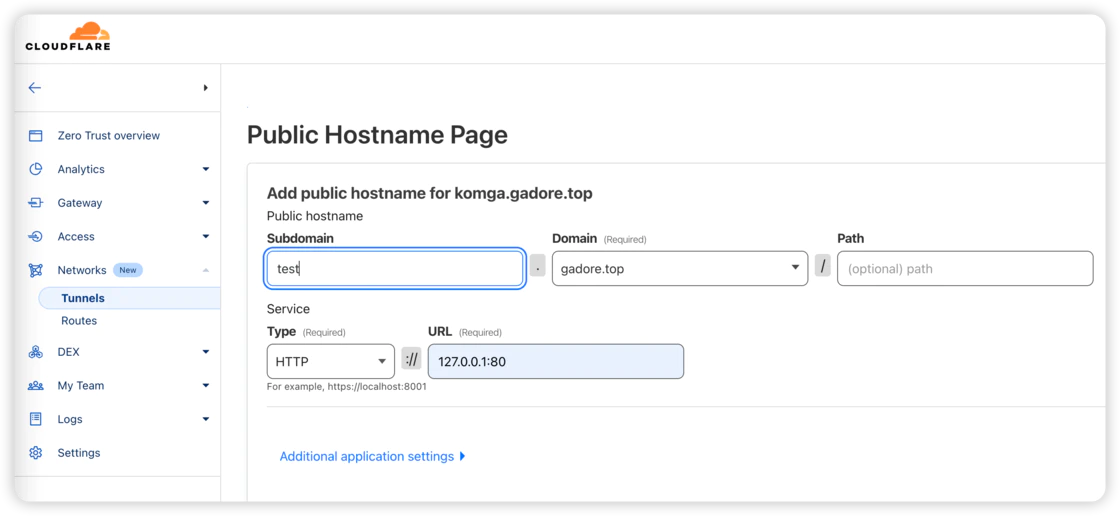
Task: Select the Tunnels menu item
Action: pos(83,298)
